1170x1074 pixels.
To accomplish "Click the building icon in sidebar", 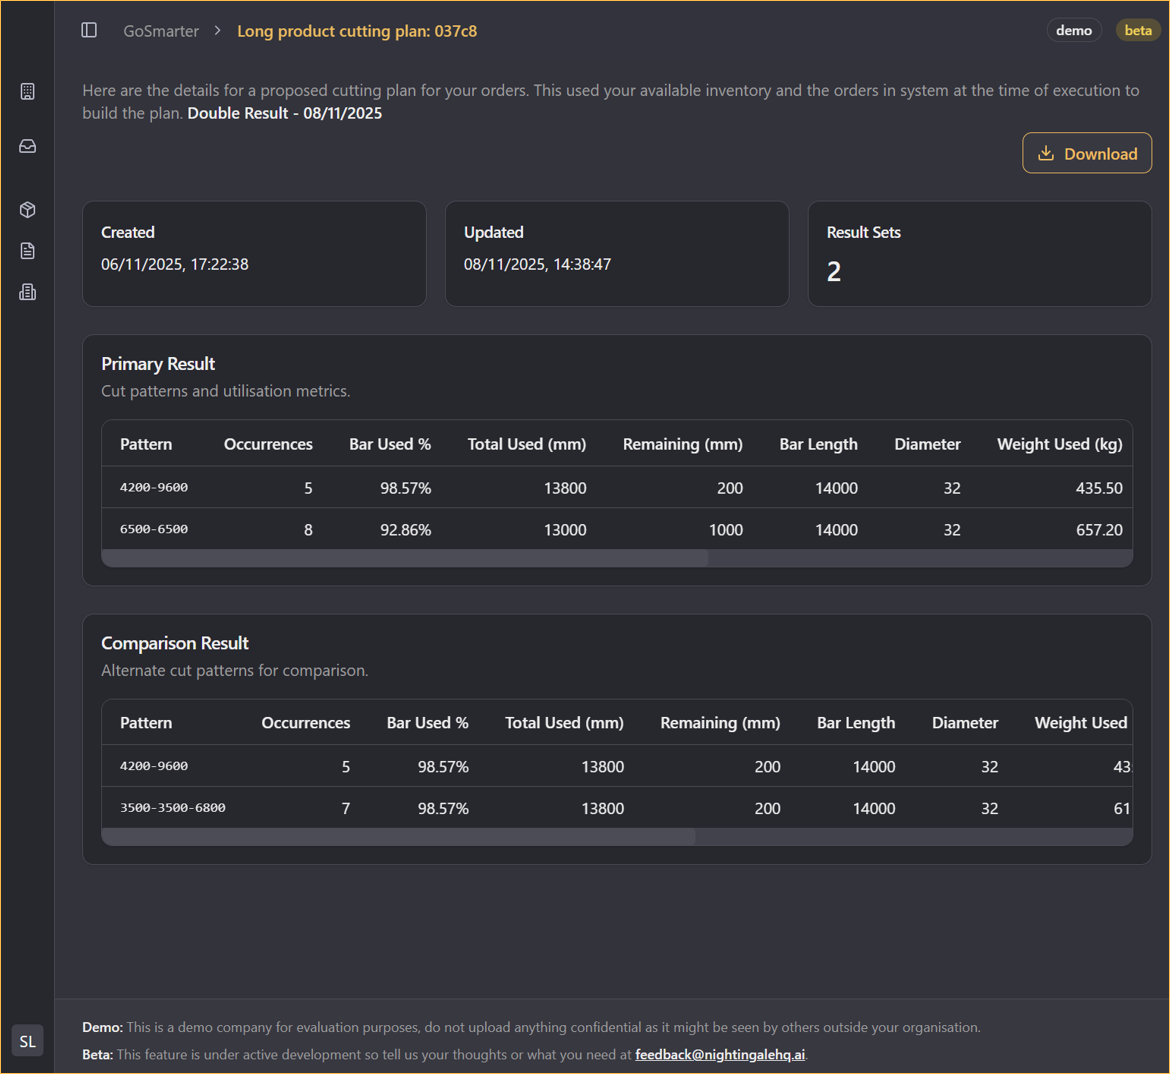I will [x=28, y=92].
